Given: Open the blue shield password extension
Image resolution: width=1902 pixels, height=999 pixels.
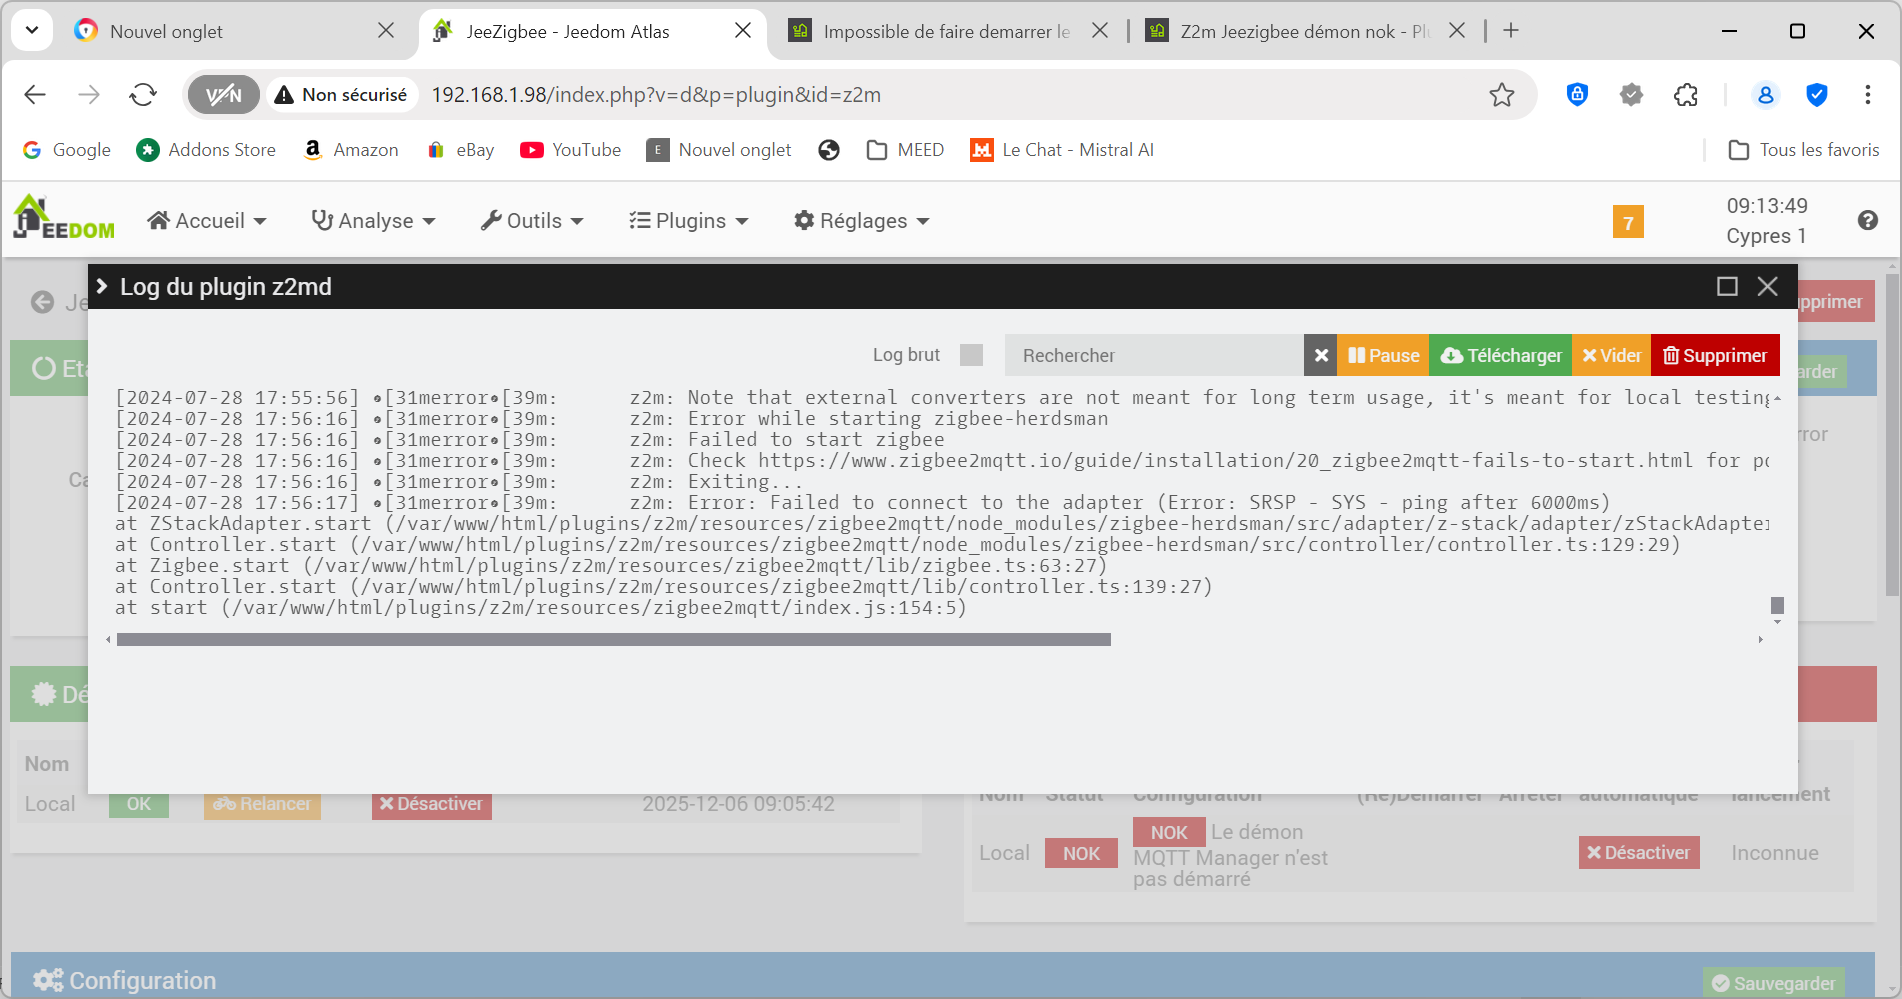Looking at the screenshot, I should (1577, 95).
